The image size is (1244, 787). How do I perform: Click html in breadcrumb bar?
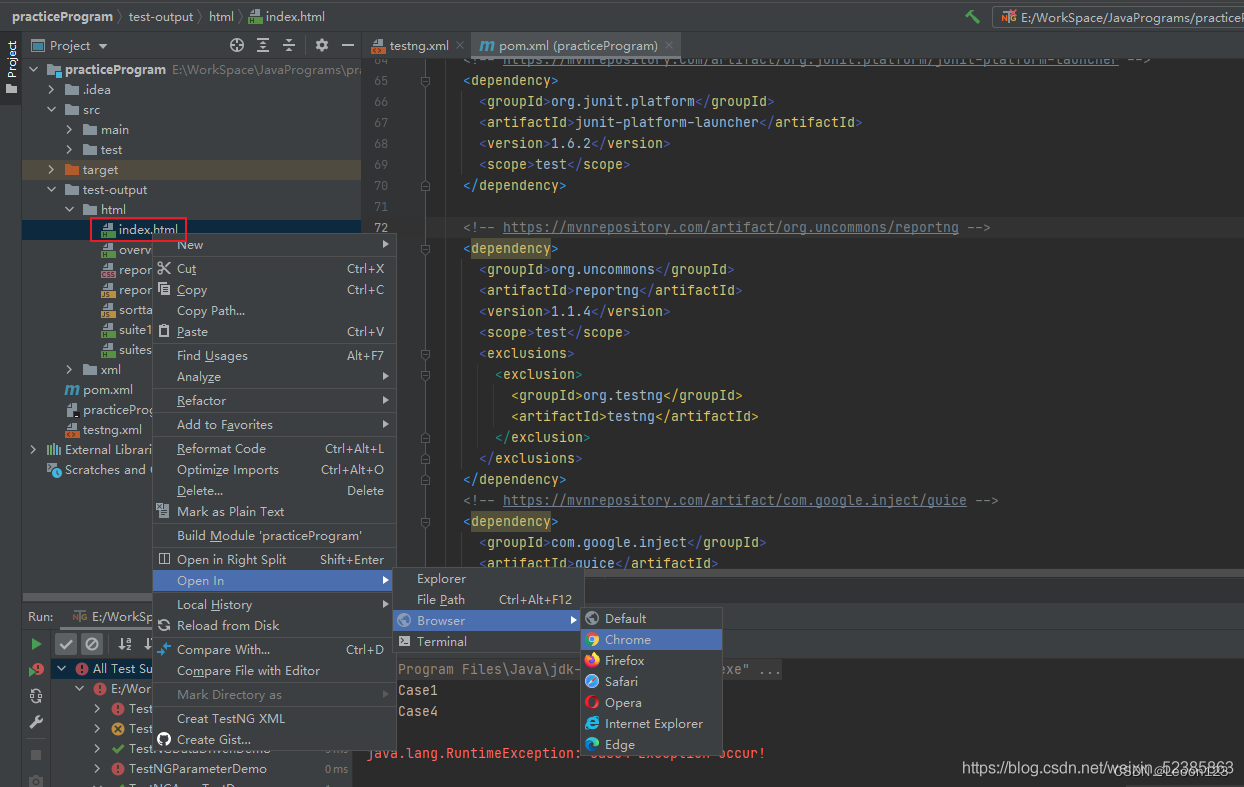pos(221,17)
